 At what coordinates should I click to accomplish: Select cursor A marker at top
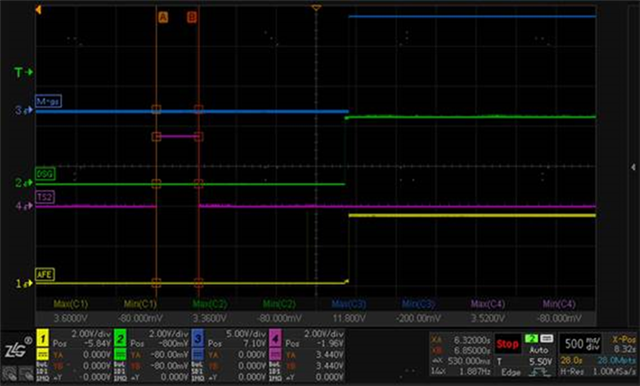[163, 17]
